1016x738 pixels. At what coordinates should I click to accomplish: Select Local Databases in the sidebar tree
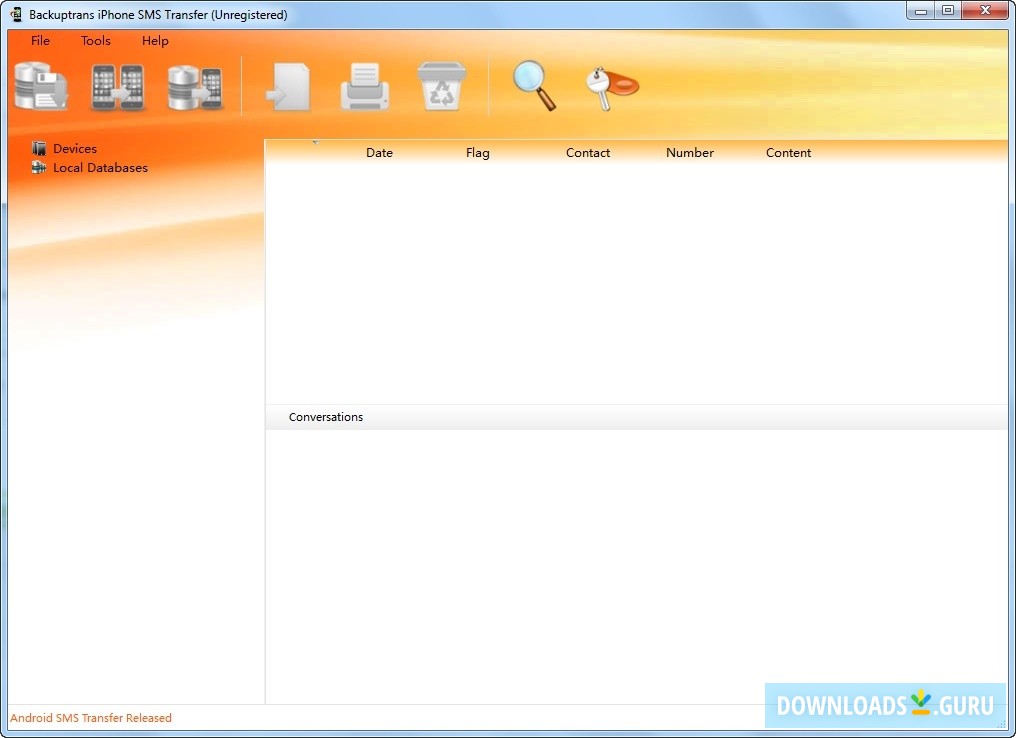(100, 167)
